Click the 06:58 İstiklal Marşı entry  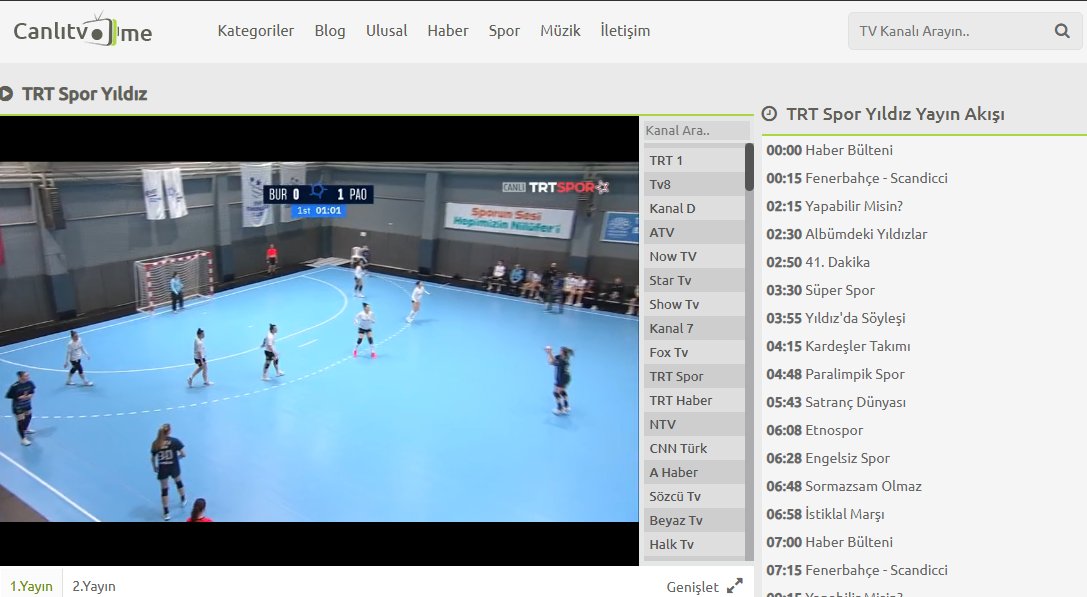coord(825,514)
